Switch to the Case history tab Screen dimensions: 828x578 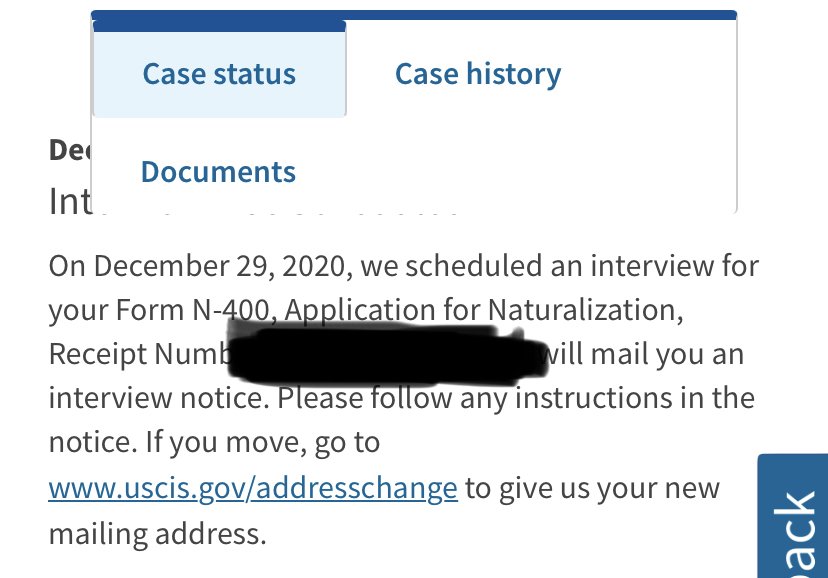tap(477, 74)
